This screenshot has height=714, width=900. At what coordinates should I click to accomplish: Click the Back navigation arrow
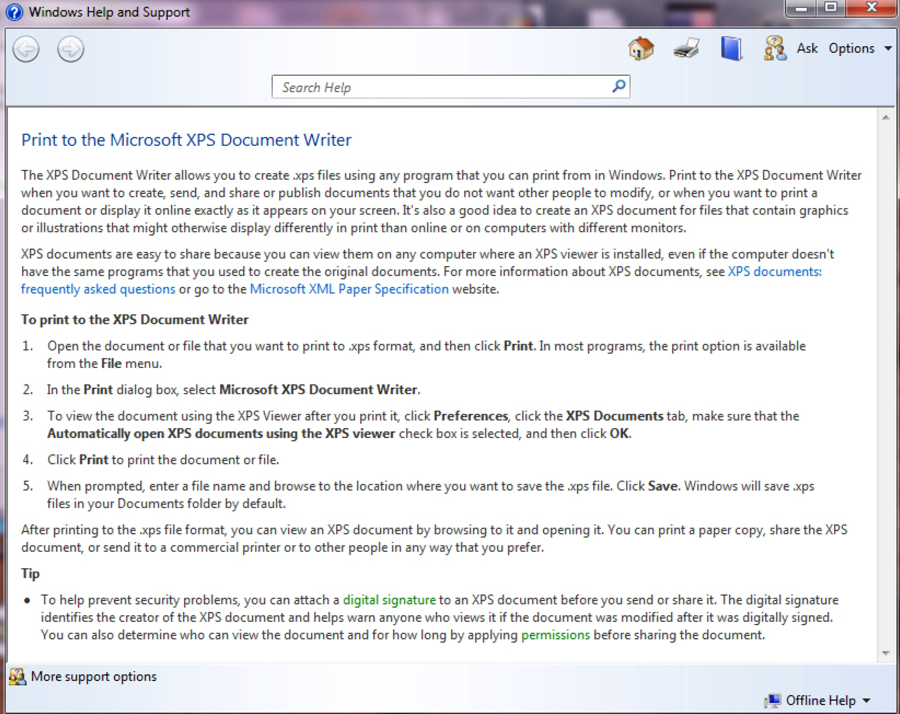click(26, 48)
